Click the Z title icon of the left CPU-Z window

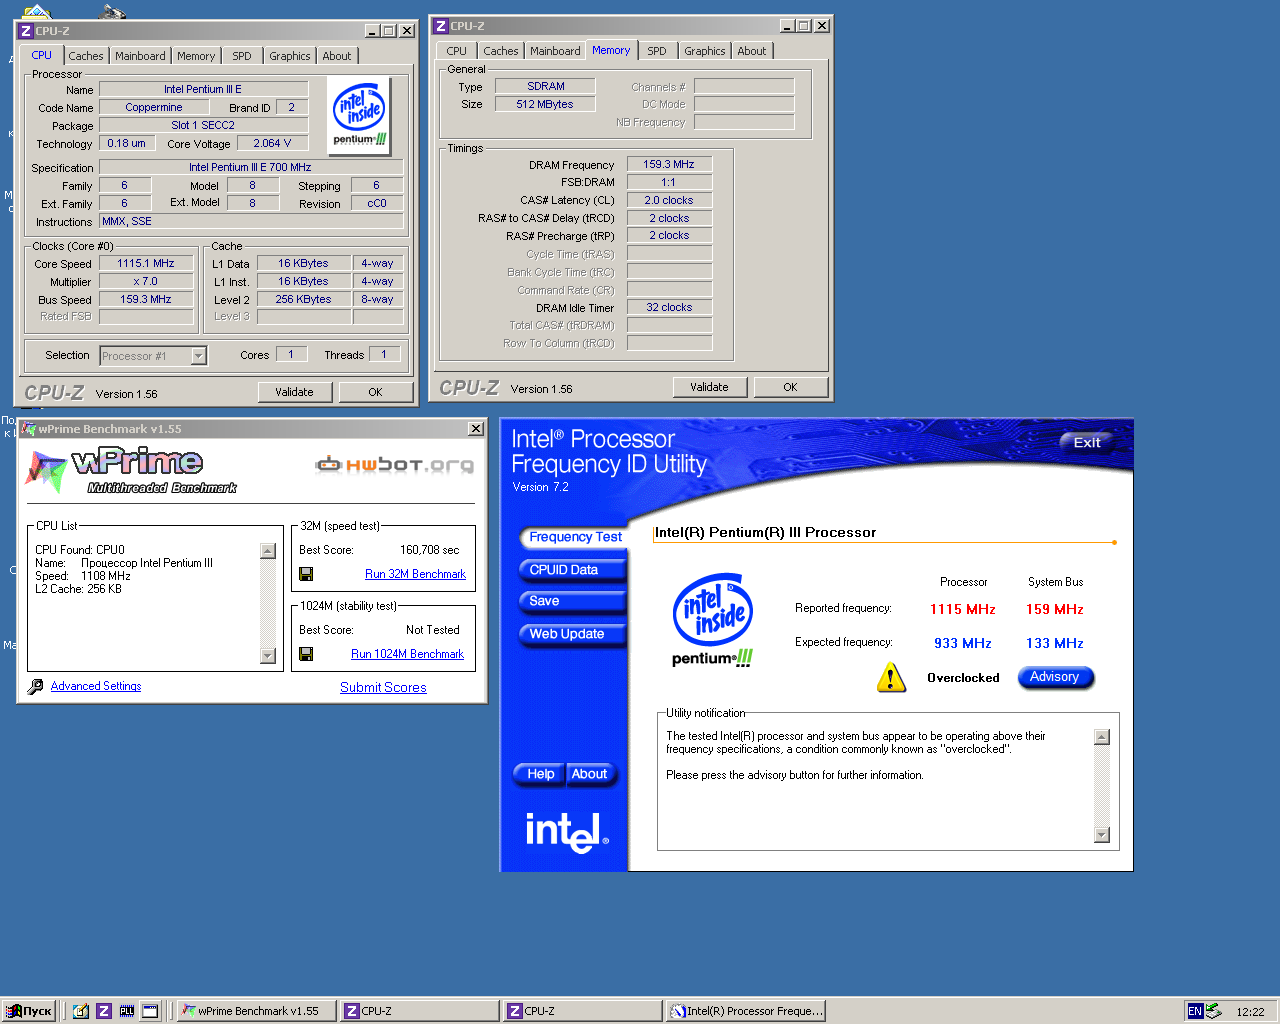27,31
